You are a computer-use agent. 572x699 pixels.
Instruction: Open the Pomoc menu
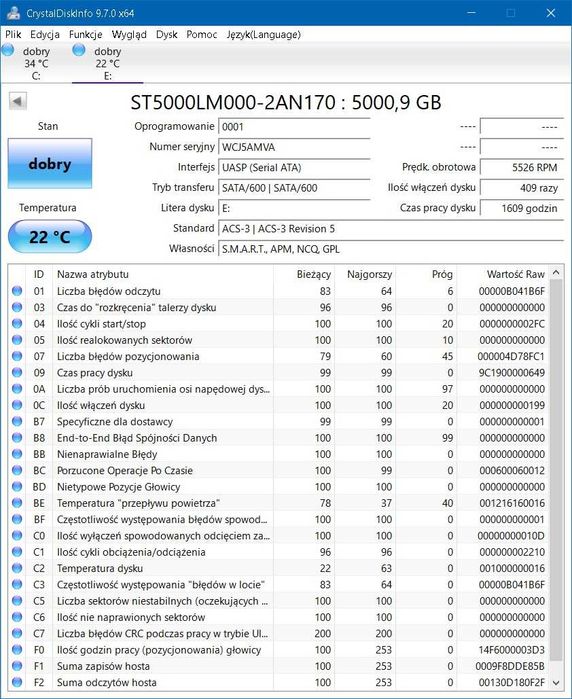pyautogui.click(x=202, y=34)
